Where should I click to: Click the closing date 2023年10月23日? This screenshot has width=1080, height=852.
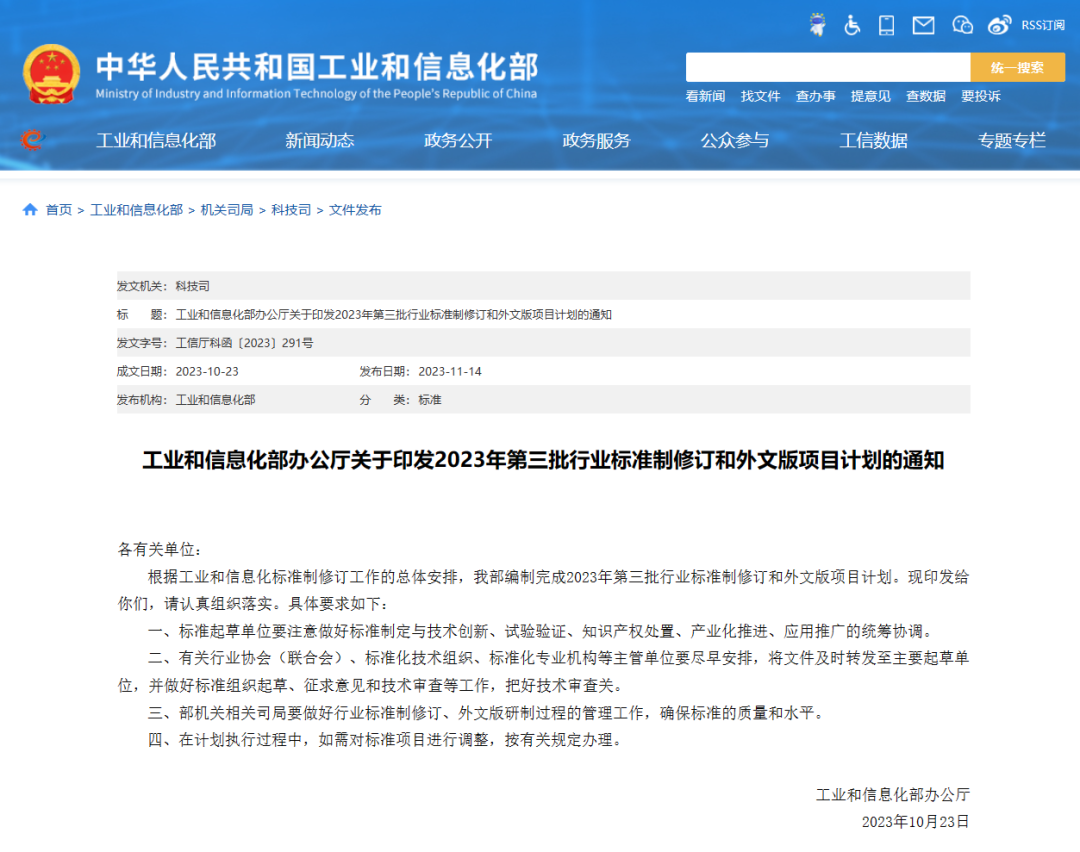click(915, 822)
